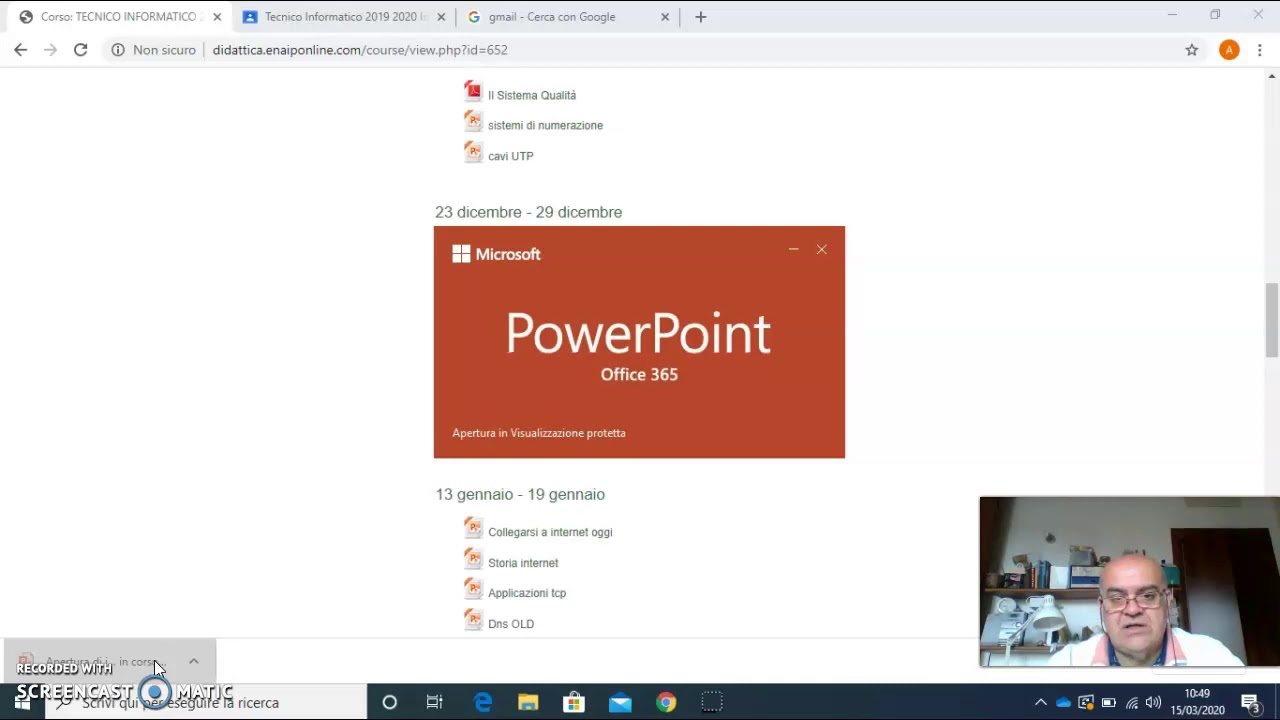Open the cavi UTP link

pos(511,156)
